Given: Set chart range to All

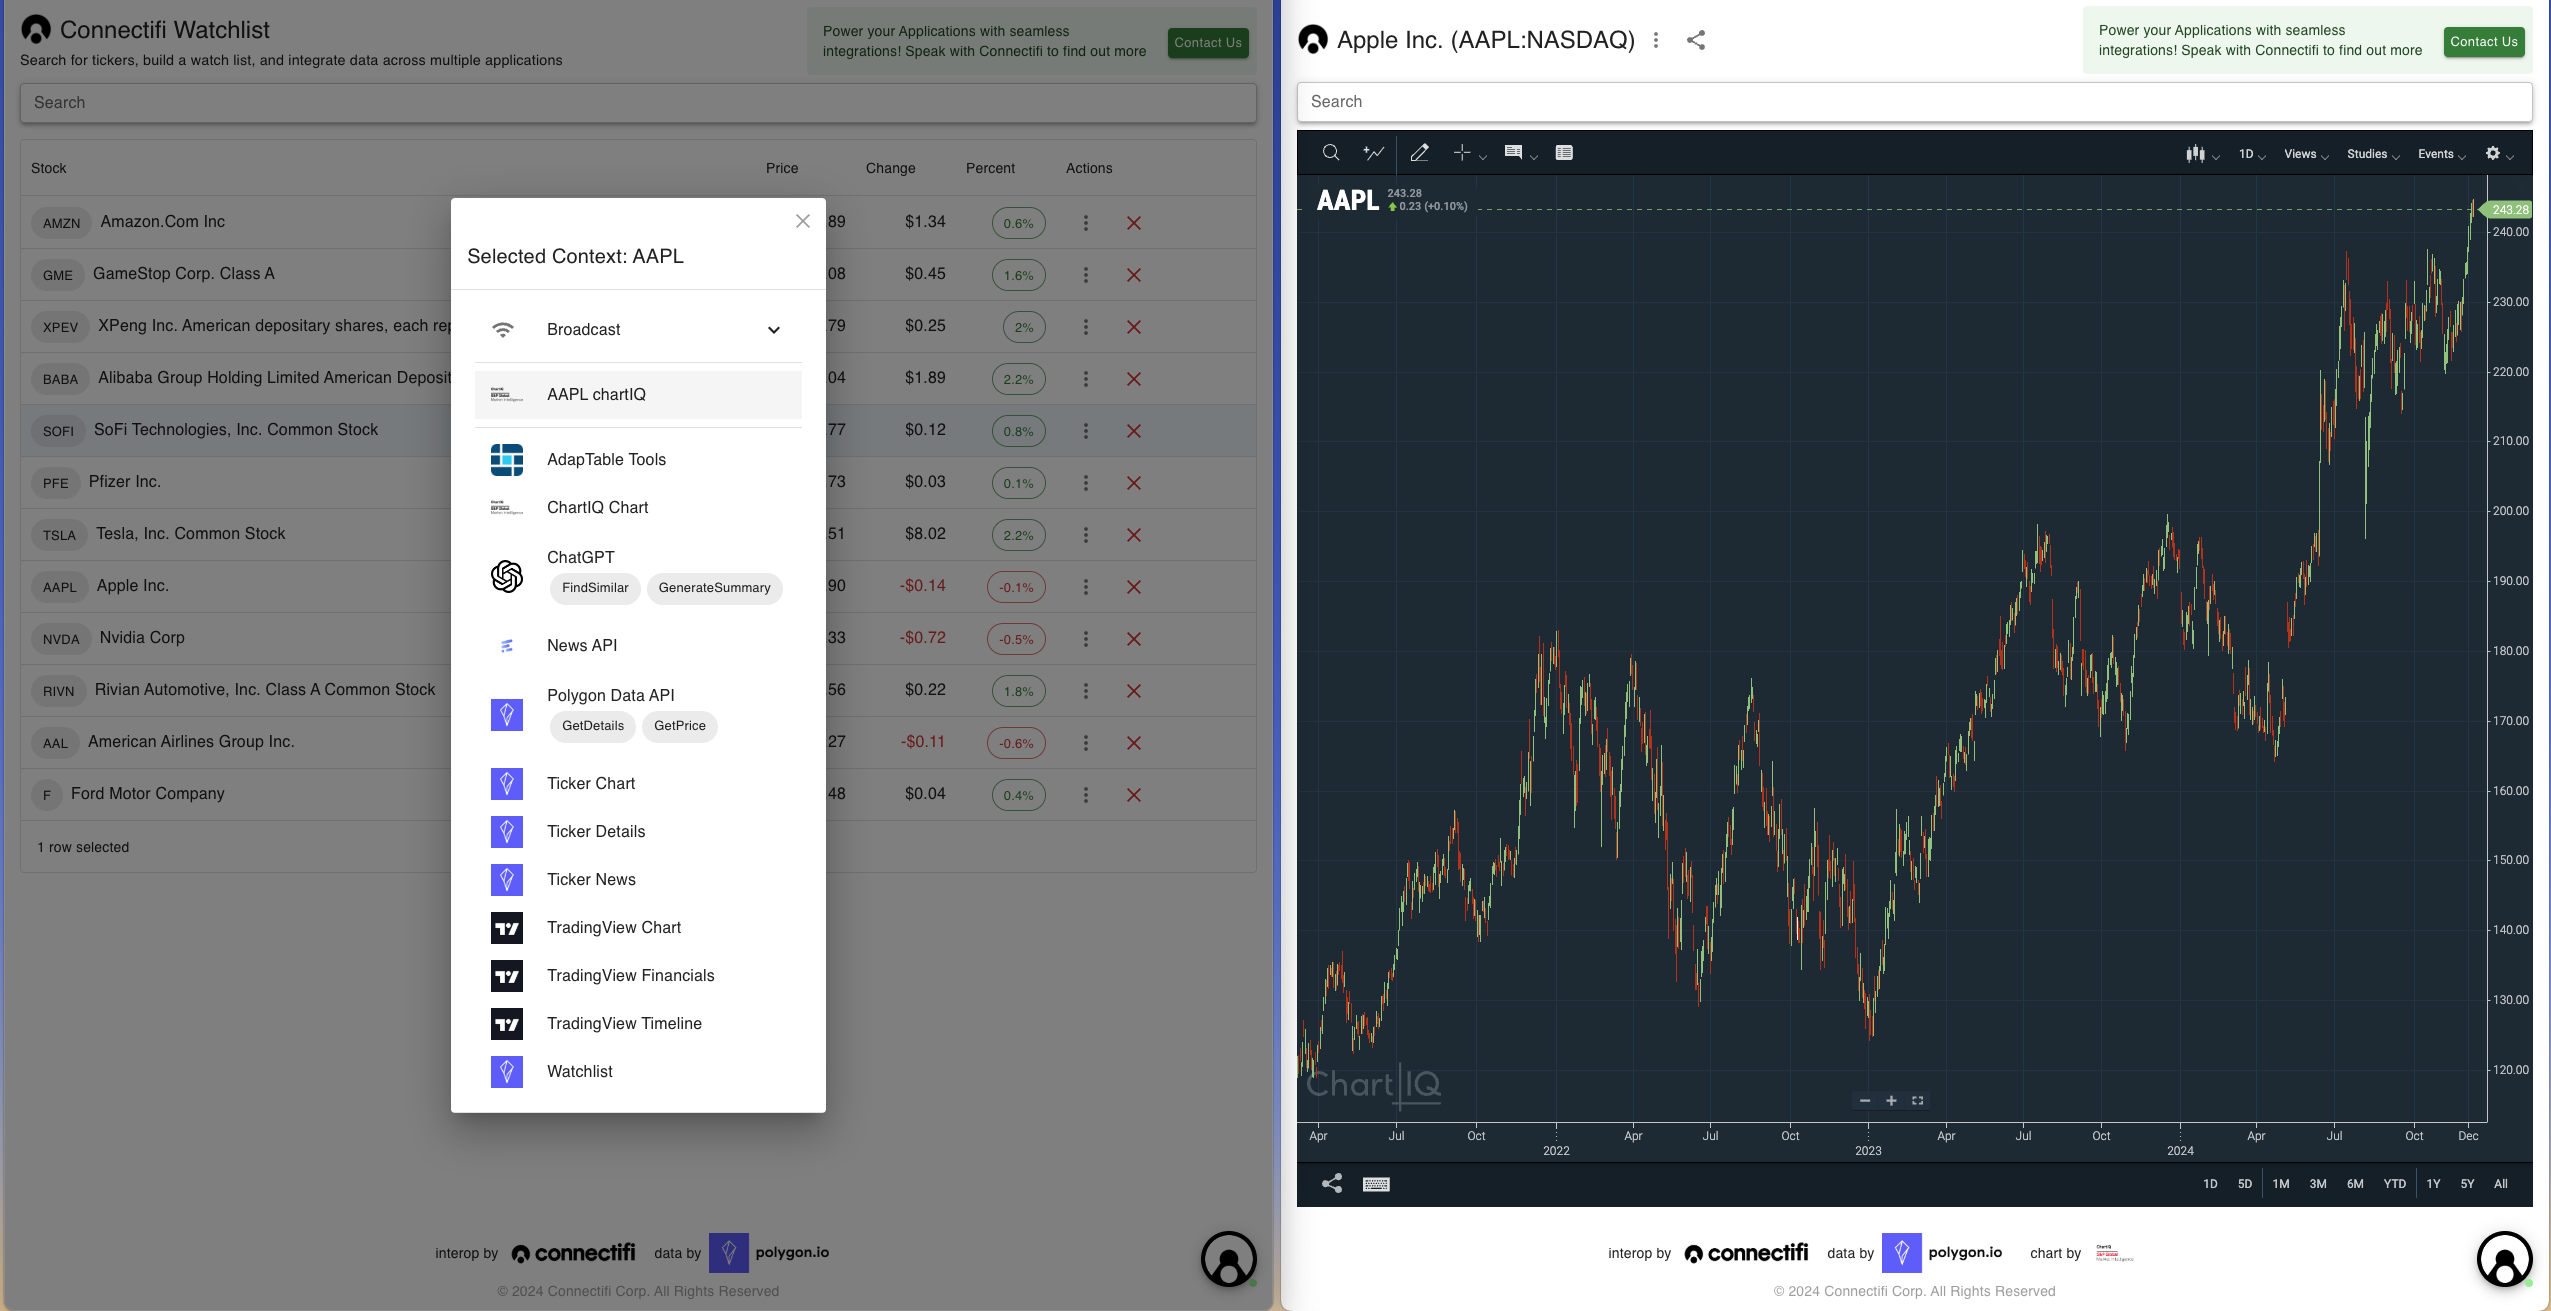Looking at the screenshot, I should (2500, 1184).
